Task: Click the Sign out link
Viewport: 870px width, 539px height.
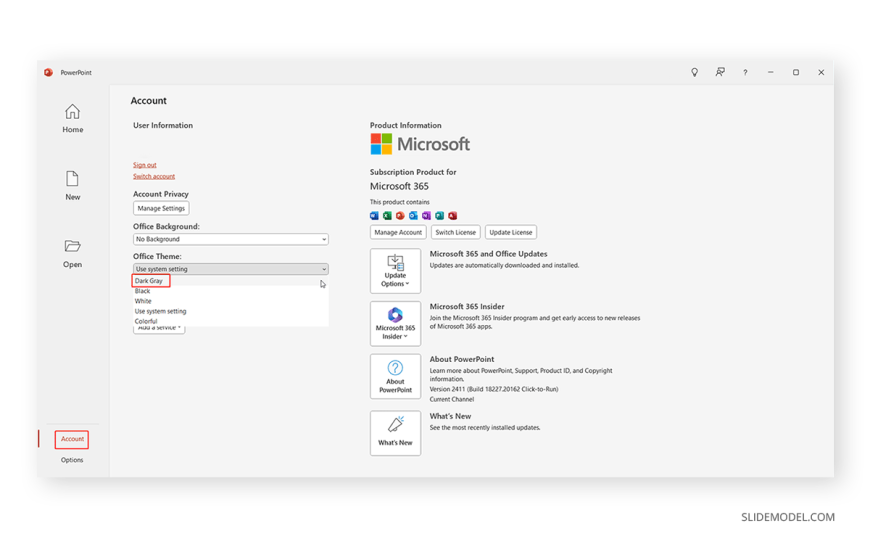Action: pyautogui.click(x=145, y=165)
